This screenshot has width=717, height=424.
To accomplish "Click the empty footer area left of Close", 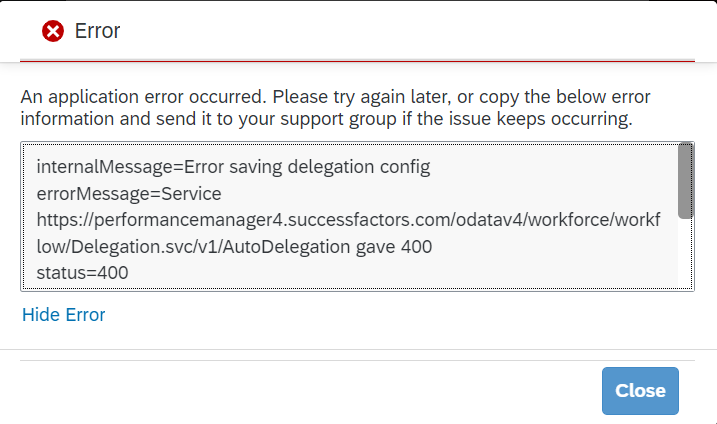I will click(311, 391).
